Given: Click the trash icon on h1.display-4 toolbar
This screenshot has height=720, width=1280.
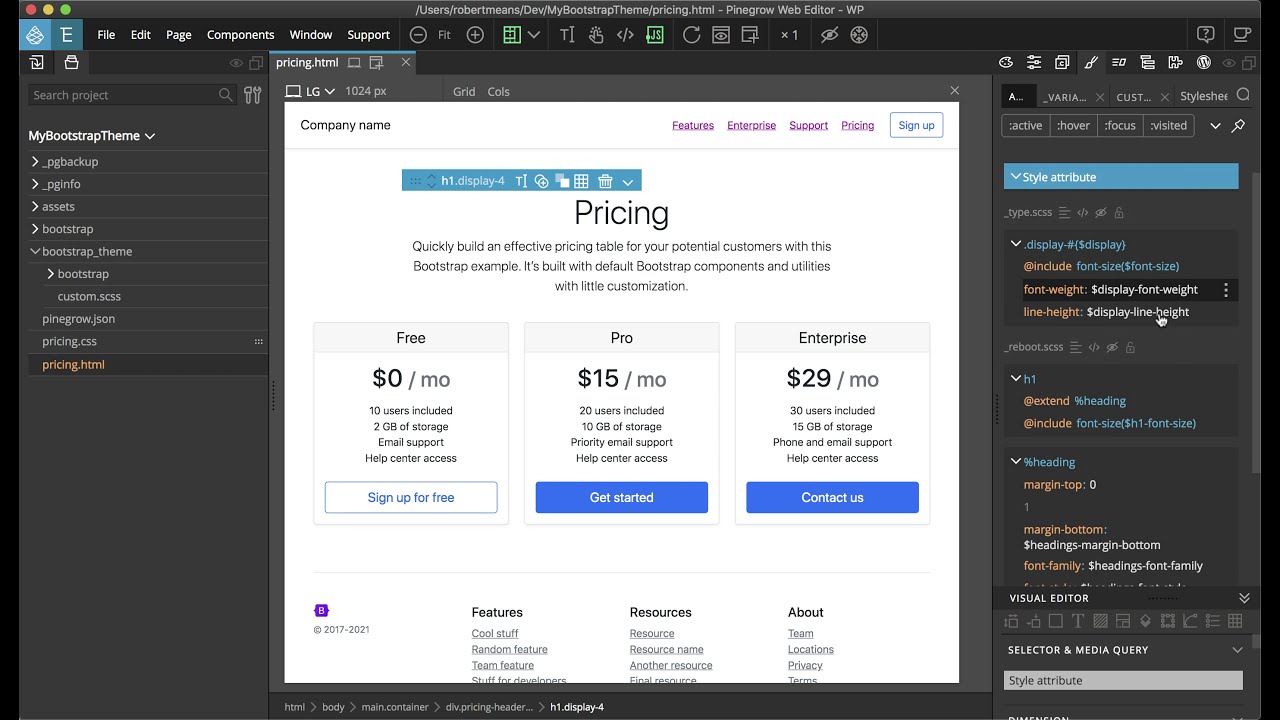Looking at the screenshot, I should [605, 181].
